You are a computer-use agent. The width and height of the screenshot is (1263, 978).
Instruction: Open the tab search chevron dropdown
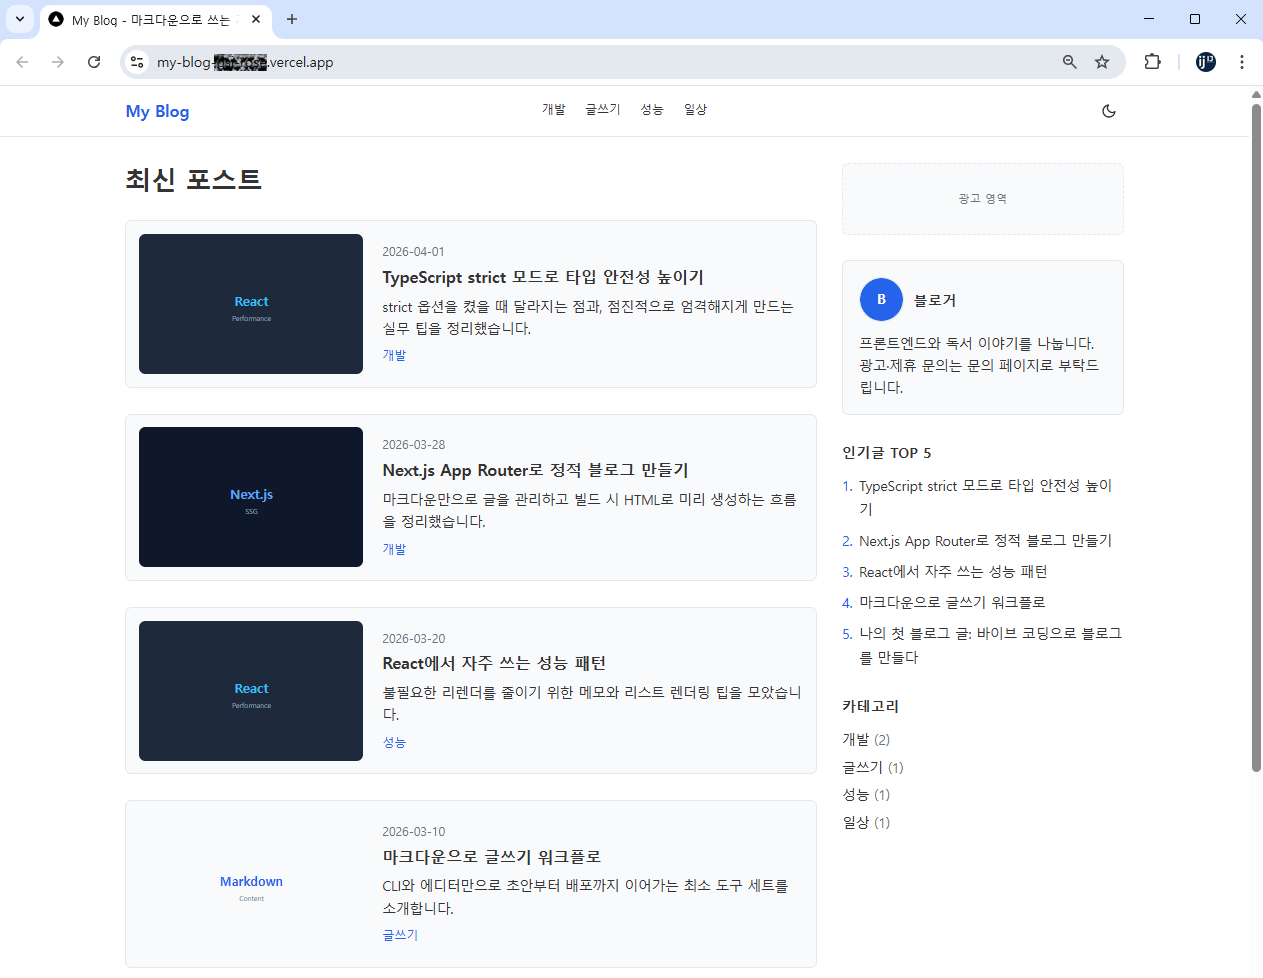pos(19,19)
